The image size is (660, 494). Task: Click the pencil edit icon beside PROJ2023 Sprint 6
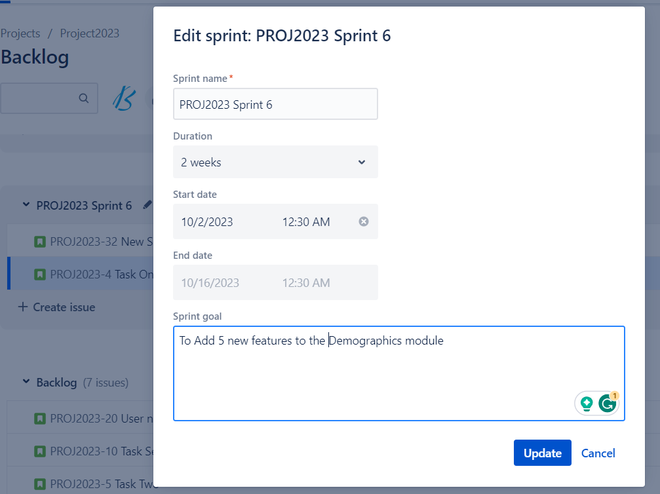coord(147,205)
